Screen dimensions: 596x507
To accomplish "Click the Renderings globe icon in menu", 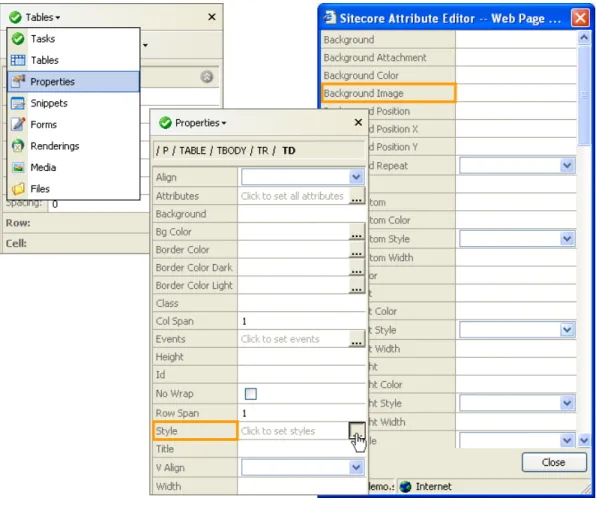I will pos(18,146).
